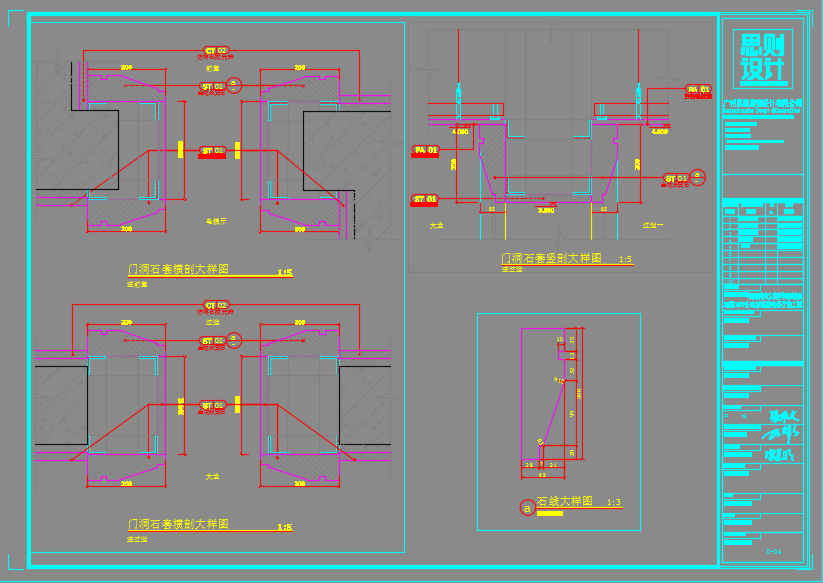Click the 大堂 label in the vertical section drawing

click(437, 225)
